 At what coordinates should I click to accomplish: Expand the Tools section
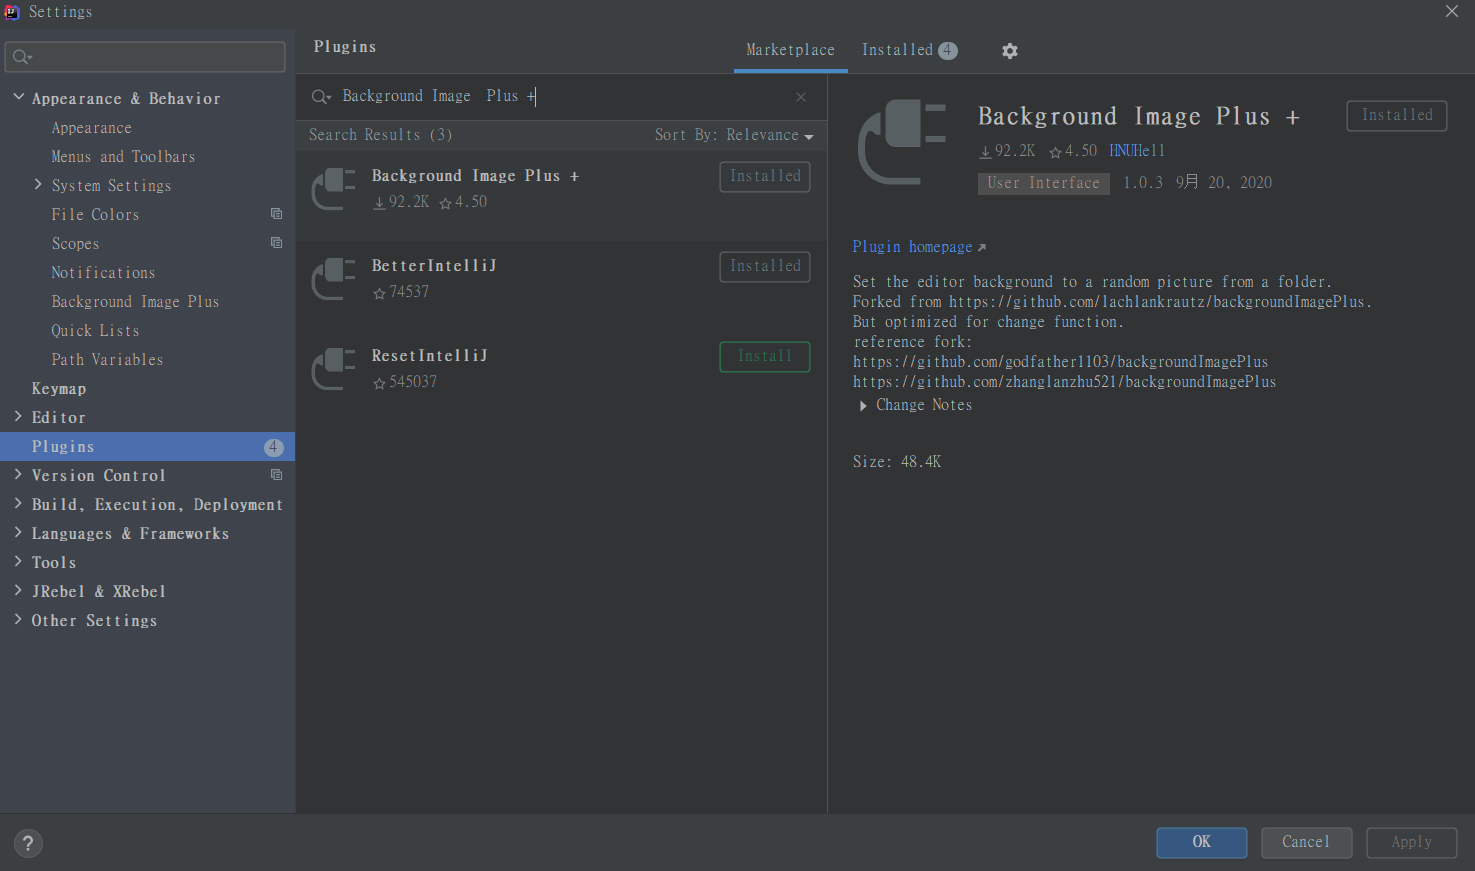18,561
